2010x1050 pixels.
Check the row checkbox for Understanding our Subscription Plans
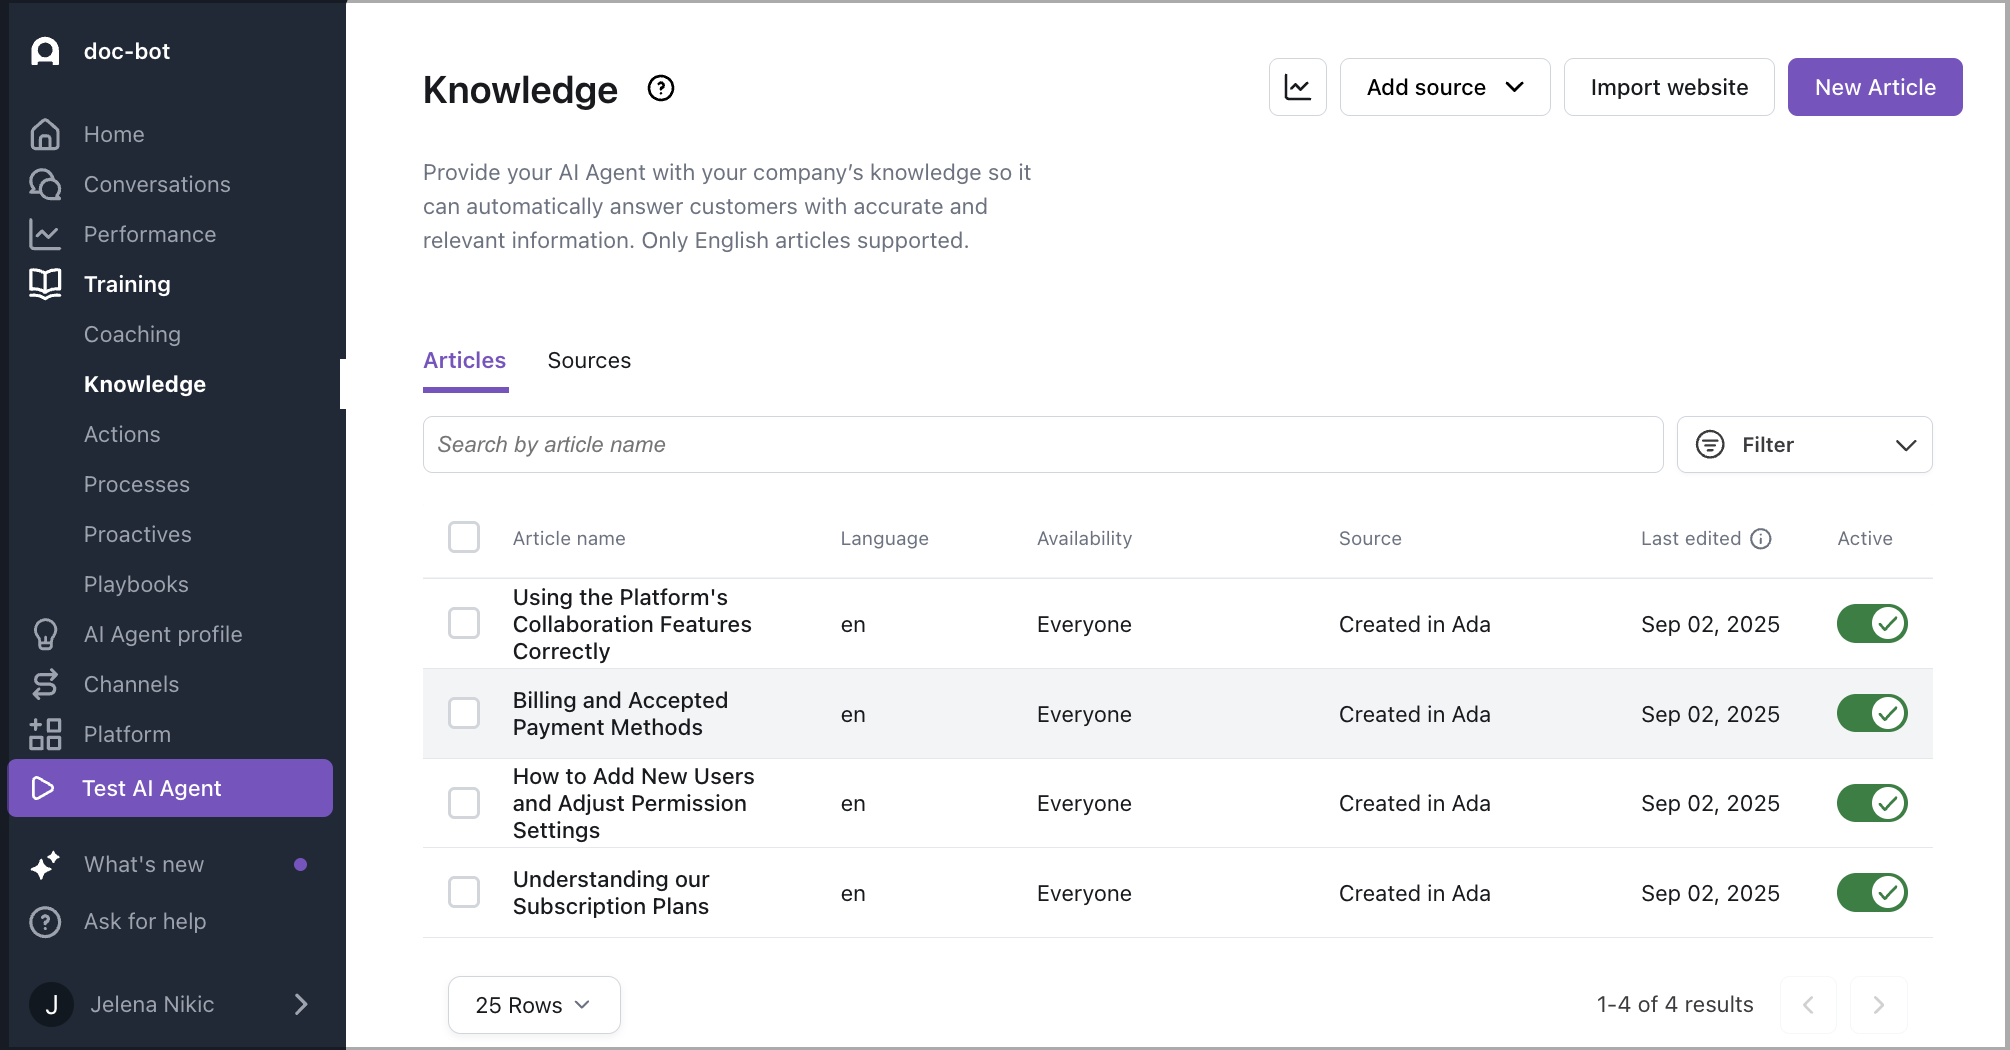(464, 892)
